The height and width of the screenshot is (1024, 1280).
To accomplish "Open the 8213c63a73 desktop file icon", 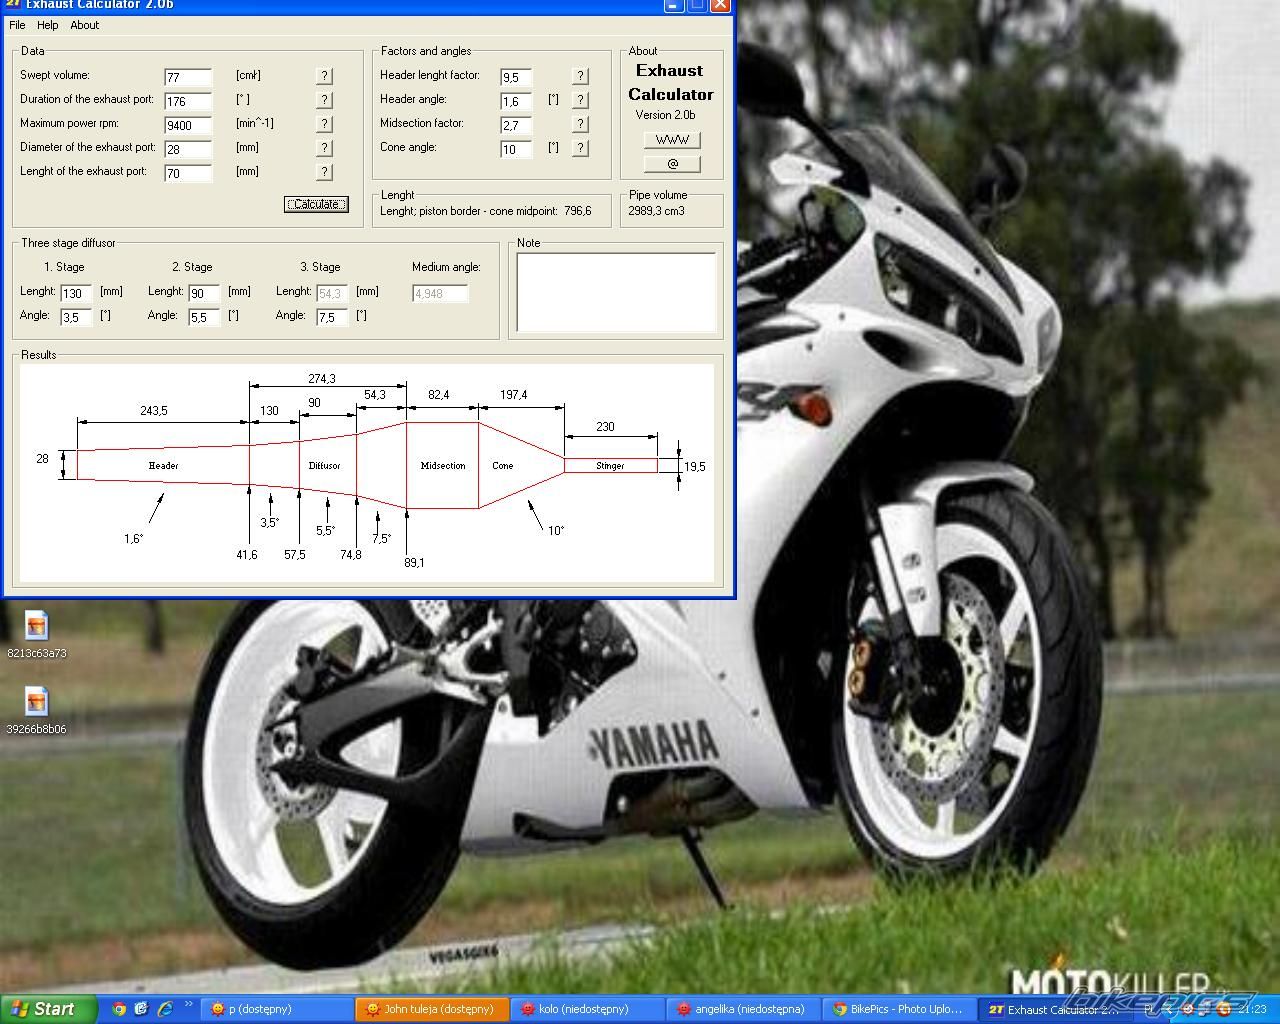I will tap(37, 627).
